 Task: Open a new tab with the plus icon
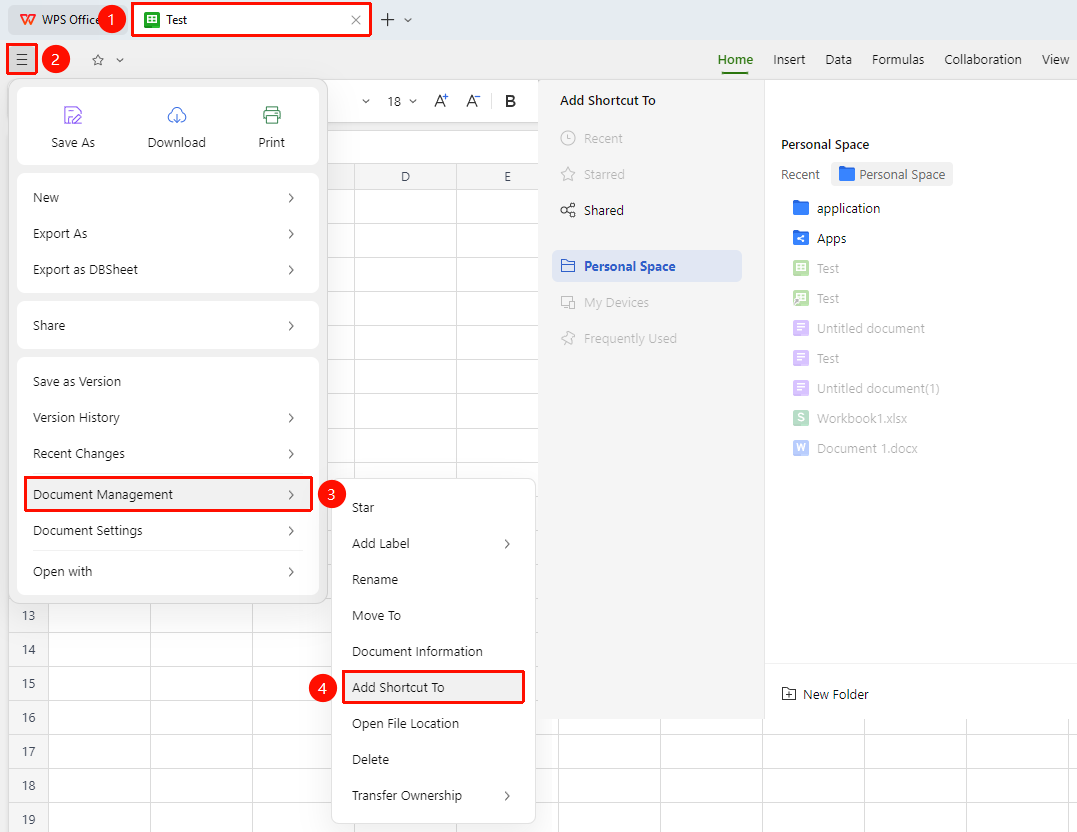(387, 20)
